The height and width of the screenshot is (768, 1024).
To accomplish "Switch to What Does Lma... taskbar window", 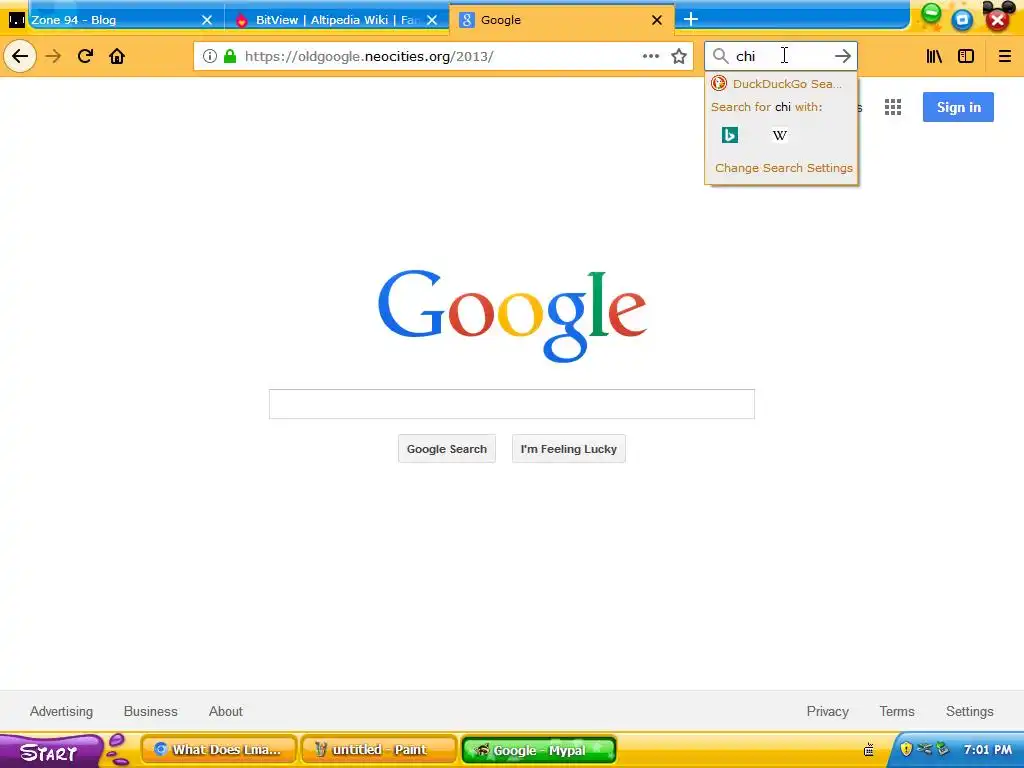I will tap(219, 750).
